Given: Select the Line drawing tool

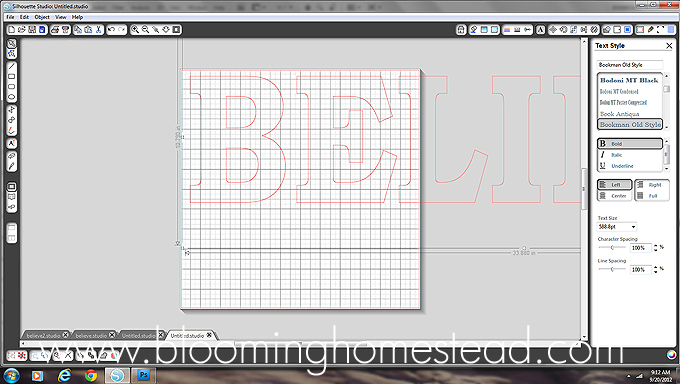Looking at the screenshot, I should tap(12, 66).
